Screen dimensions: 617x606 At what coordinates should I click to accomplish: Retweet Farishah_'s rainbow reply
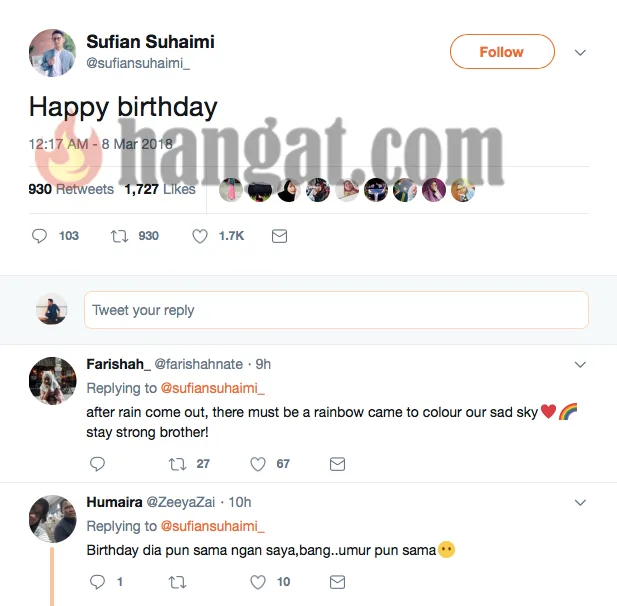177,464
